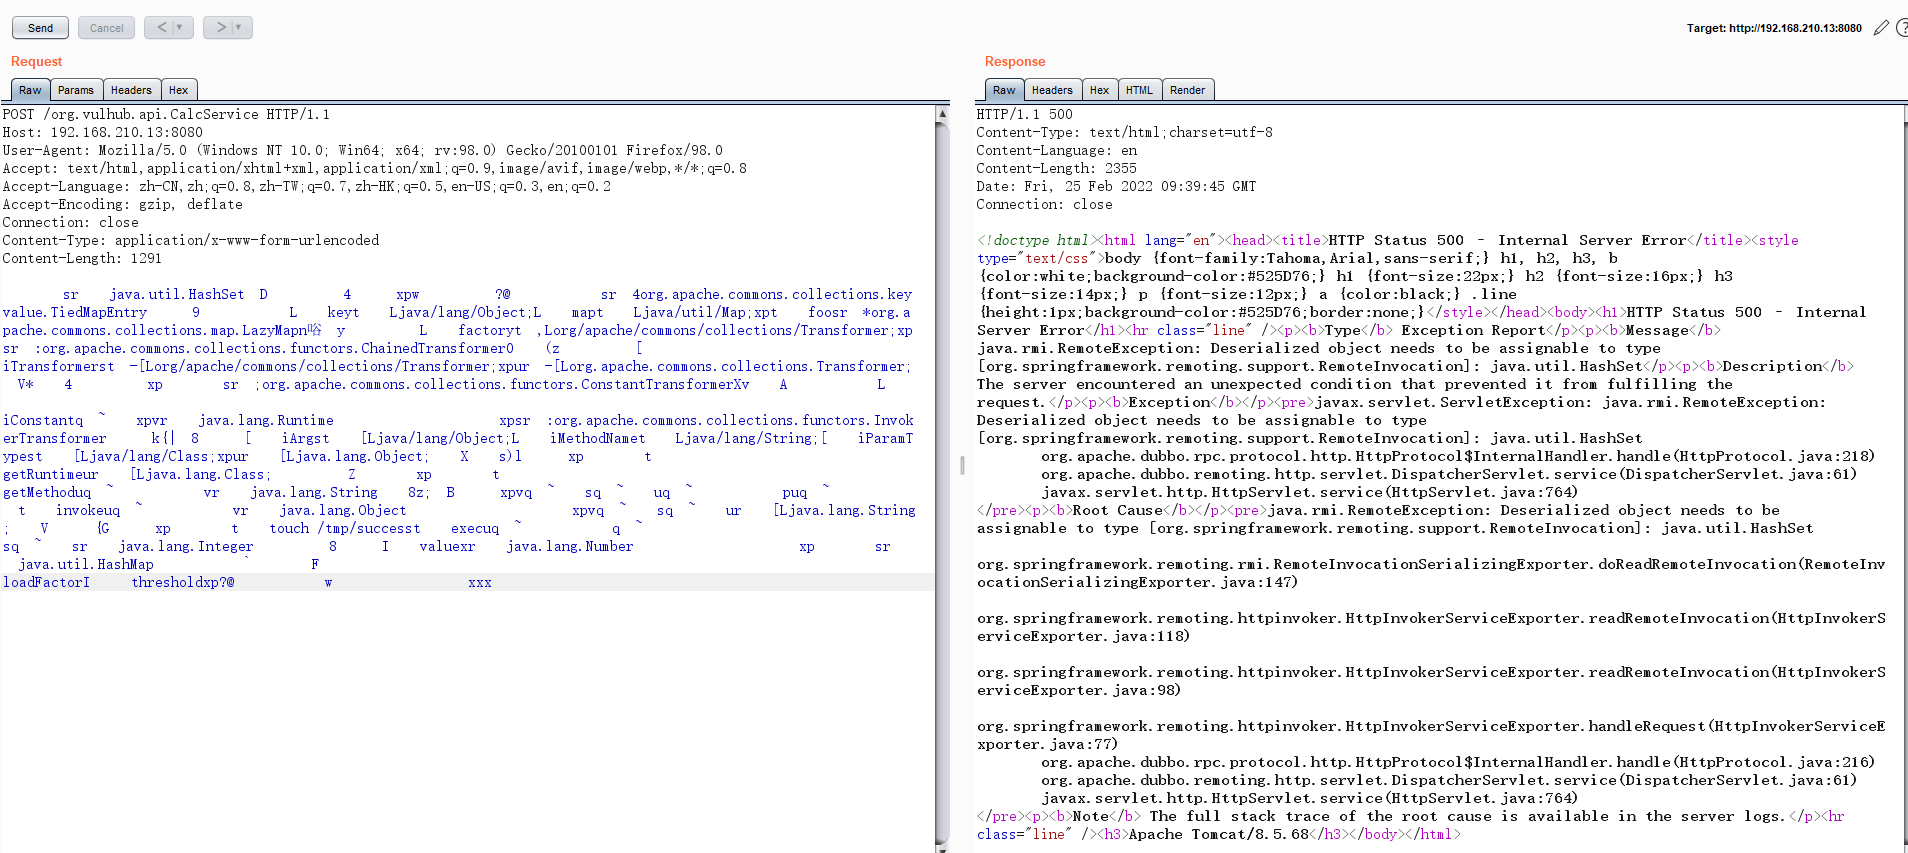Select the Raw tab in the Request panel
1908x853 pixels.
[30, 90]
